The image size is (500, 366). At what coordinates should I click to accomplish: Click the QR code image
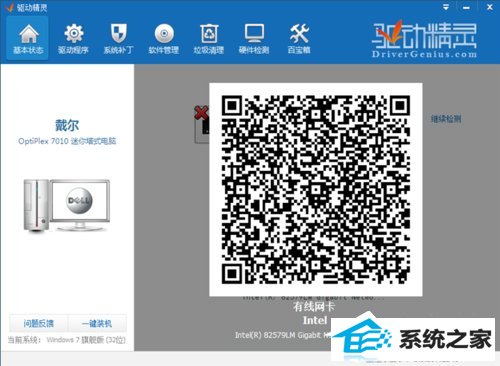(x=316, y=189)
